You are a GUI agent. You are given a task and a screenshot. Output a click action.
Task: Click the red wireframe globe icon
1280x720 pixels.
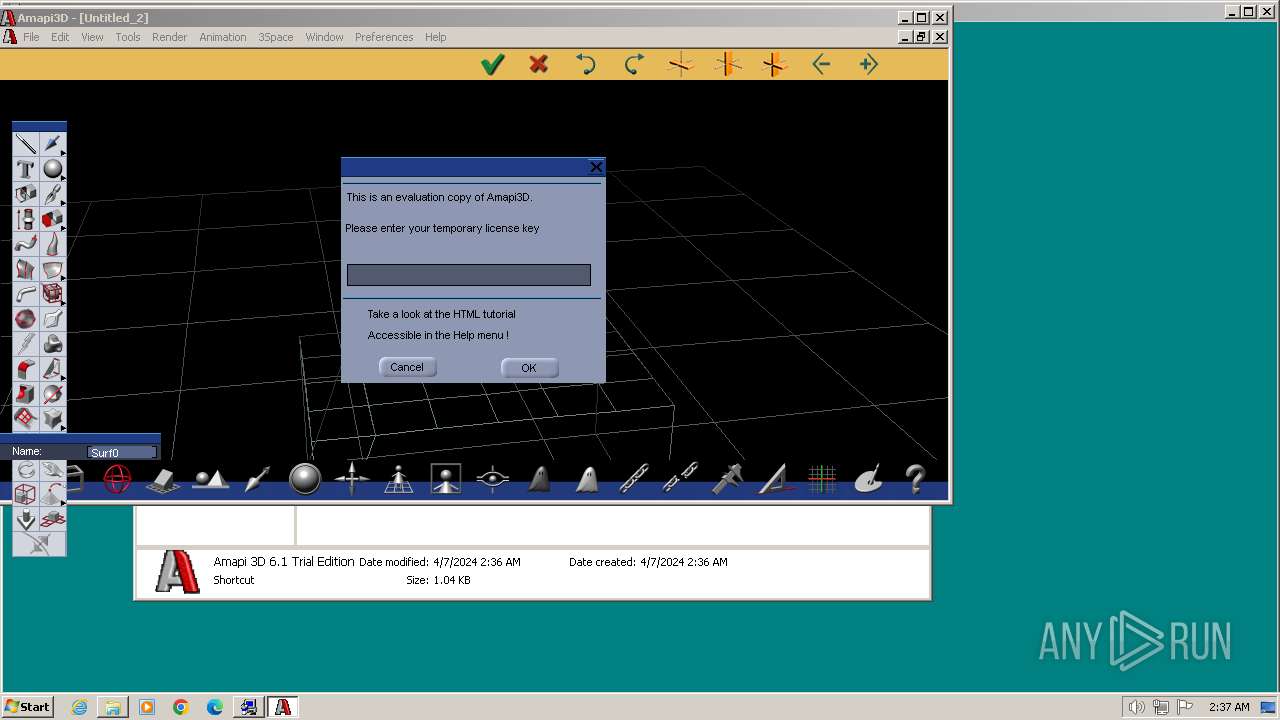pos(117,480)
